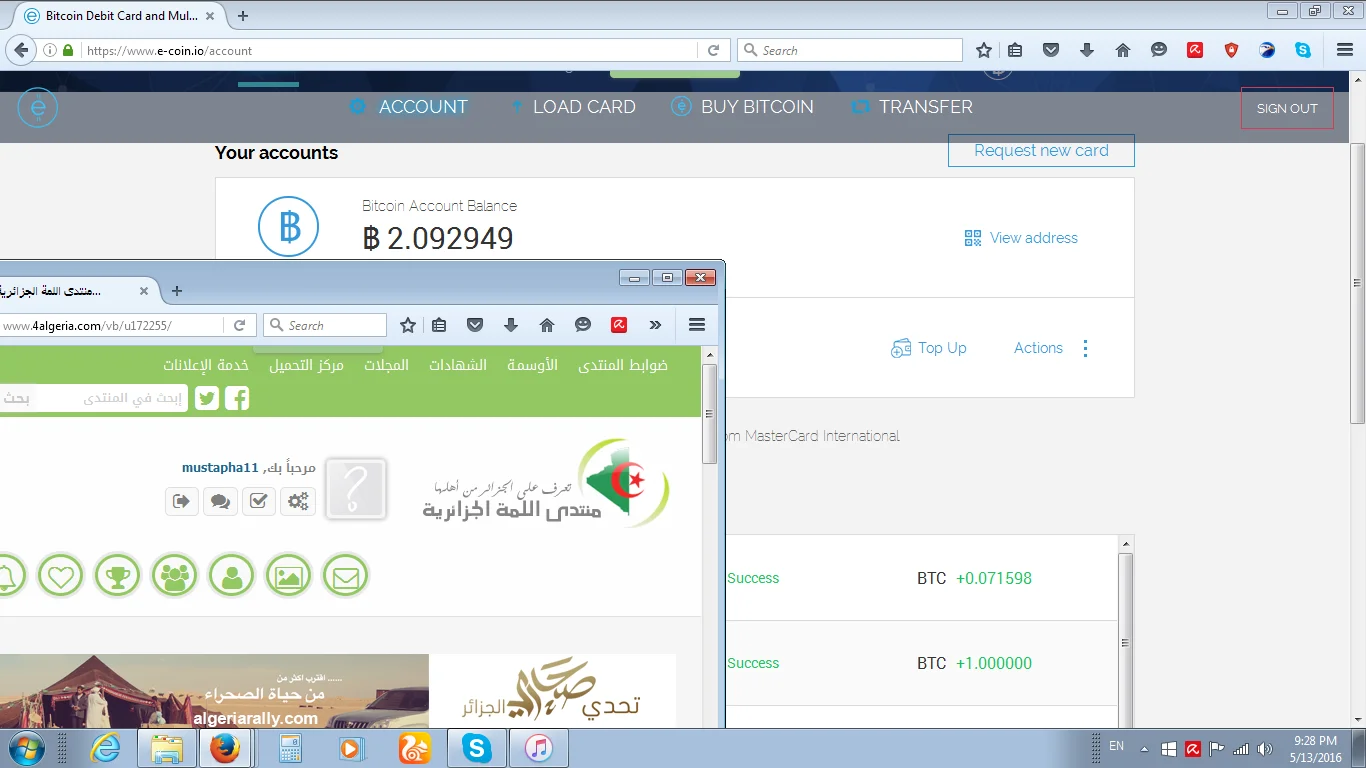Viewport: 1366px width, 768px height.
Task: Switch to BUY BITCOIN tab
Action: pyautogui.click(x=756, y=107)
